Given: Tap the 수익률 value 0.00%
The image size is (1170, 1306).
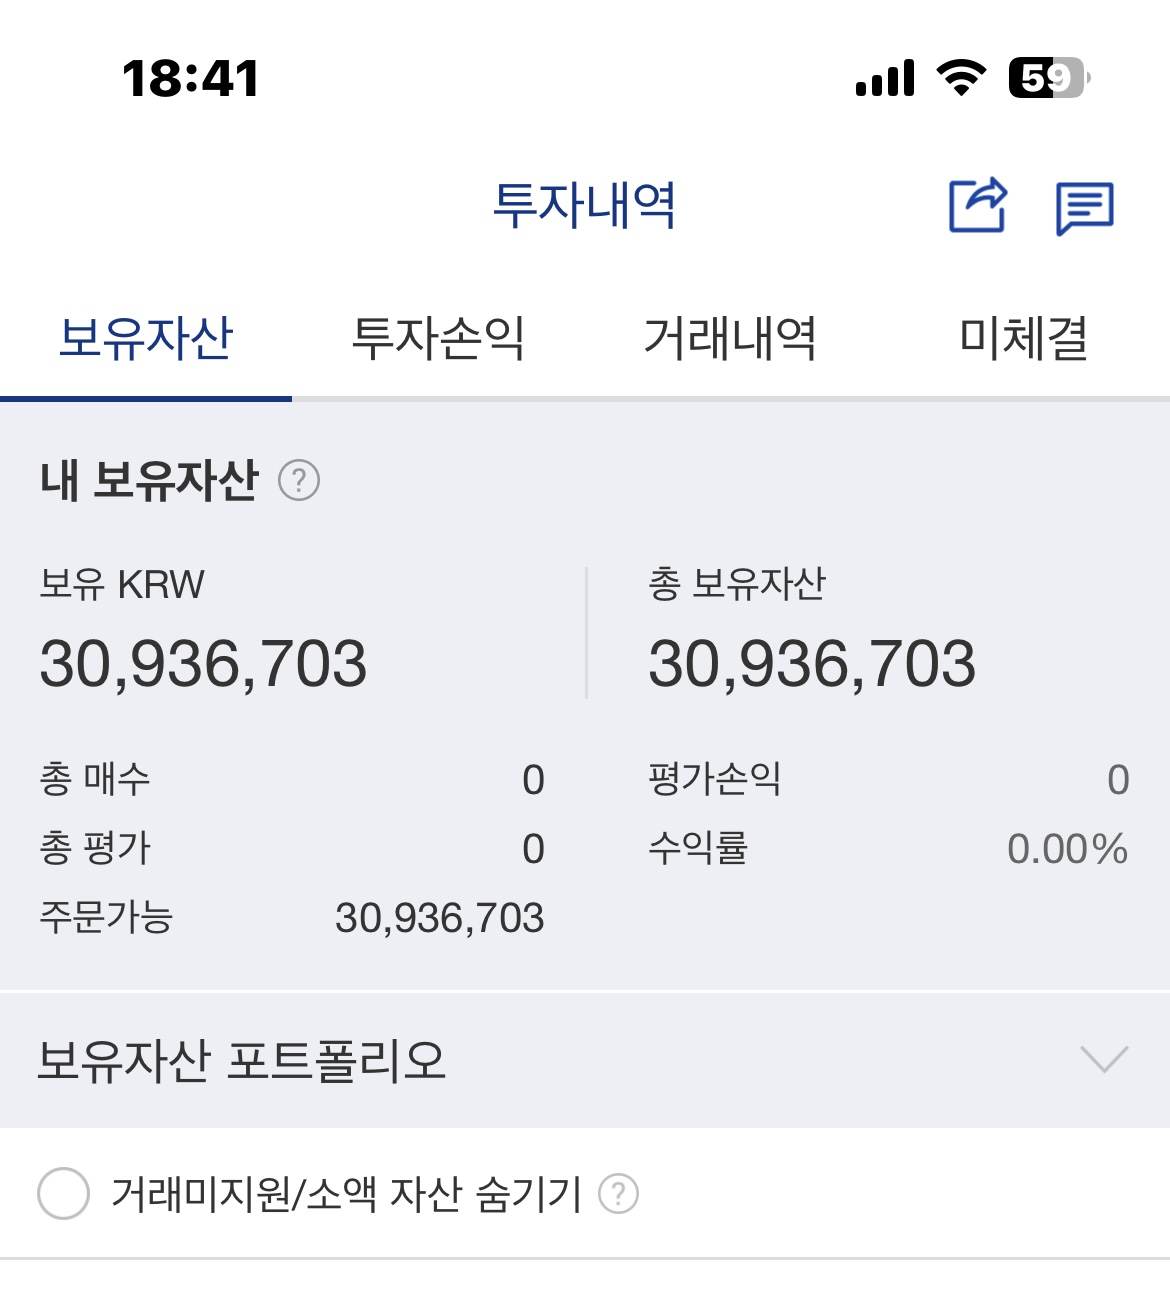Looking at the screenshot, I should [1068, 849].
